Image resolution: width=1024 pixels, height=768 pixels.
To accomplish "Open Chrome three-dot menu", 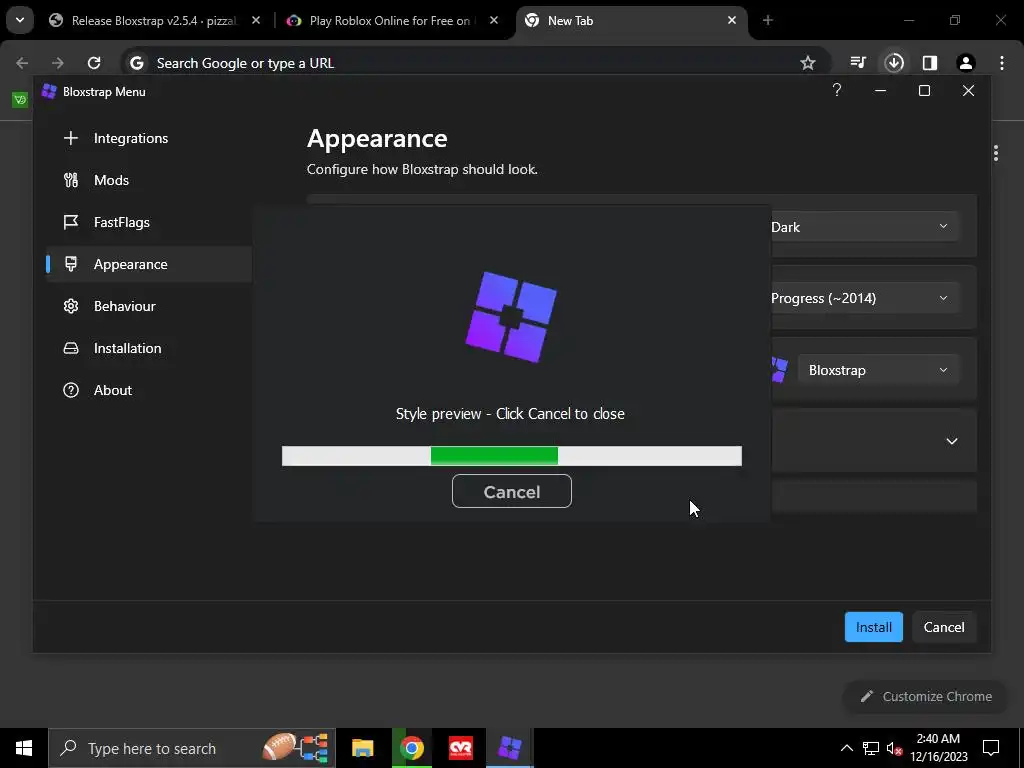I will [1002, 63].
